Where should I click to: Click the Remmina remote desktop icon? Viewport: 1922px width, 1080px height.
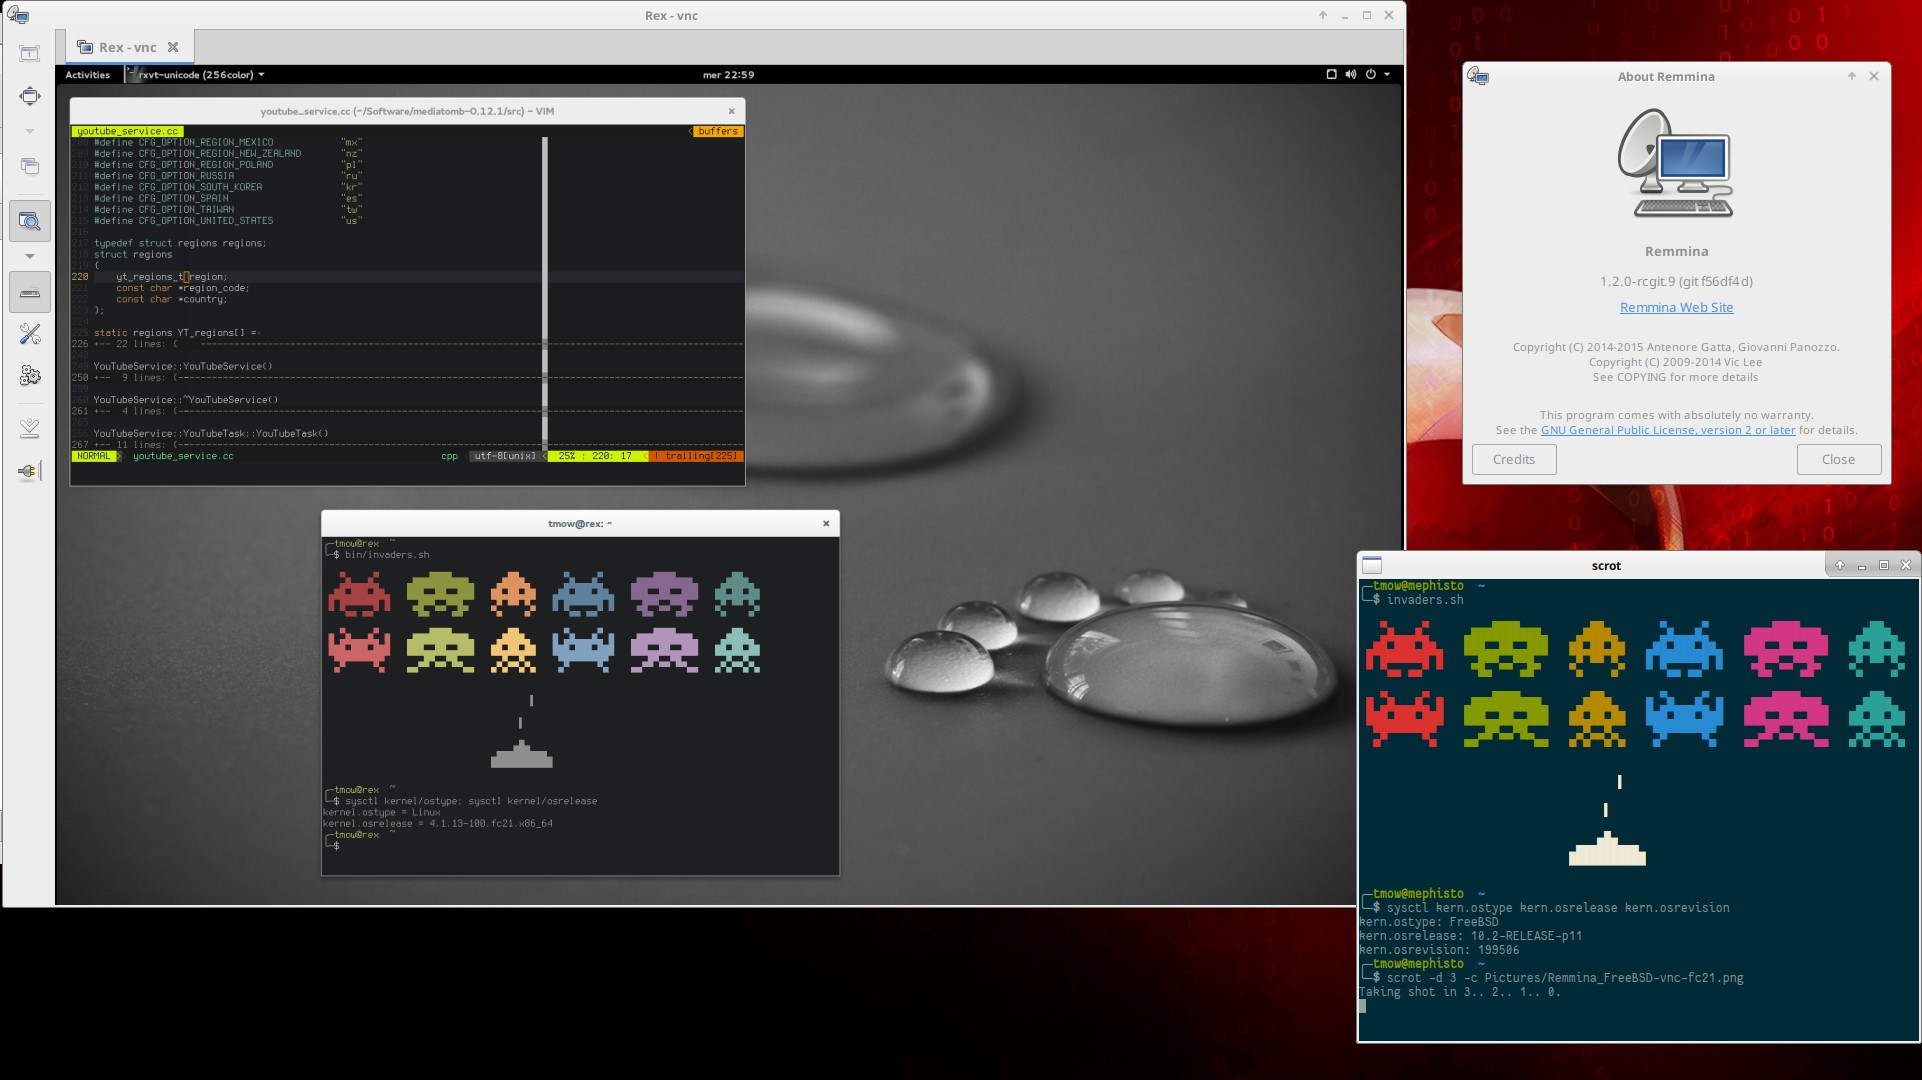(20, 15)
